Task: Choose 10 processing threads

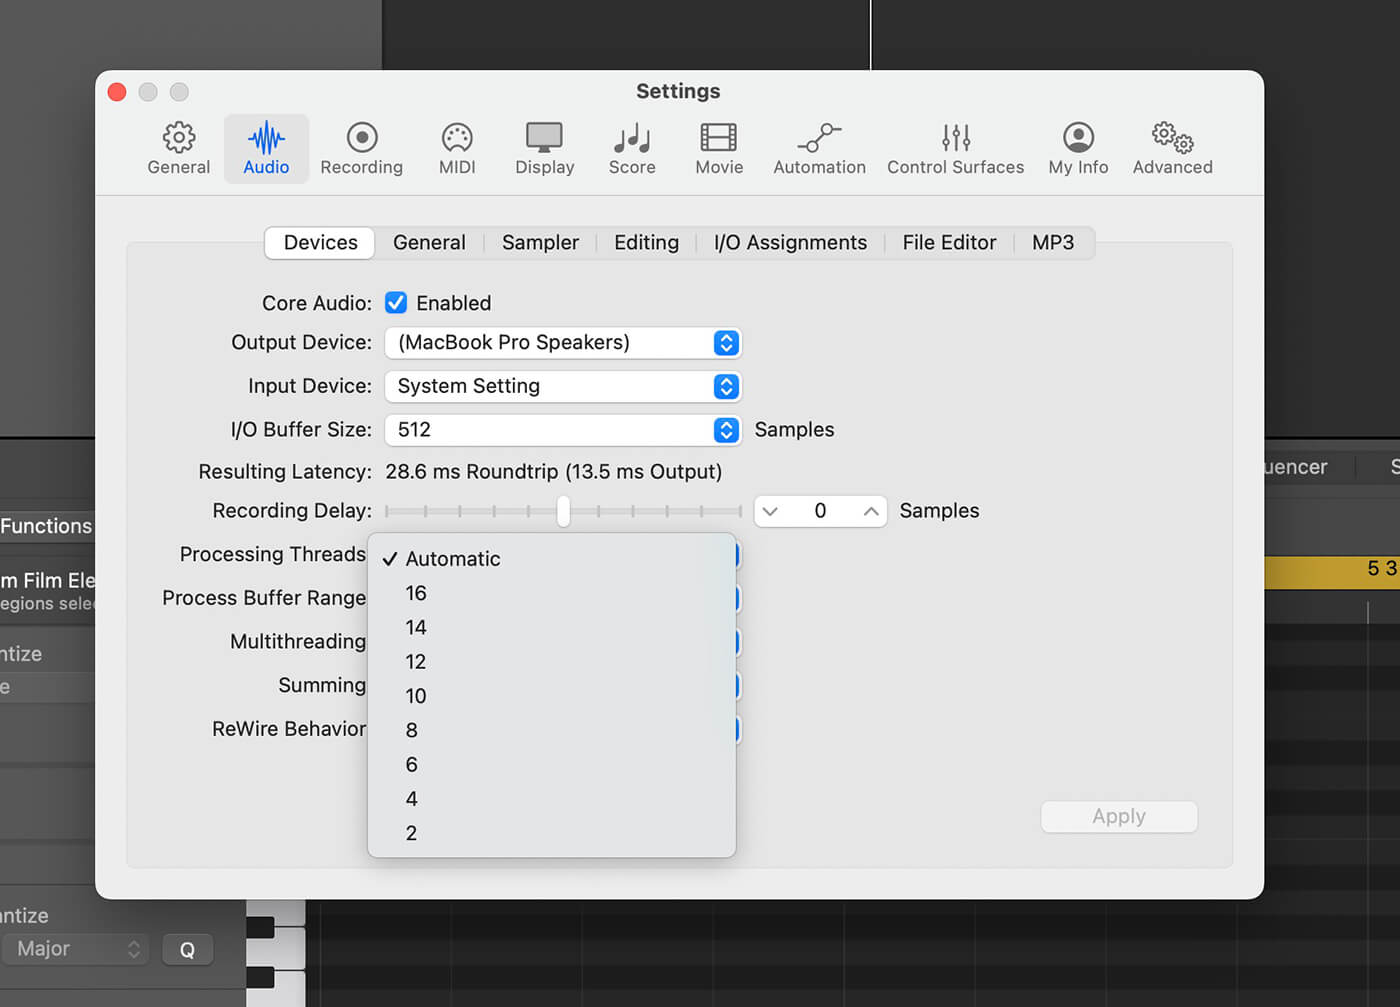Action: 552,696
